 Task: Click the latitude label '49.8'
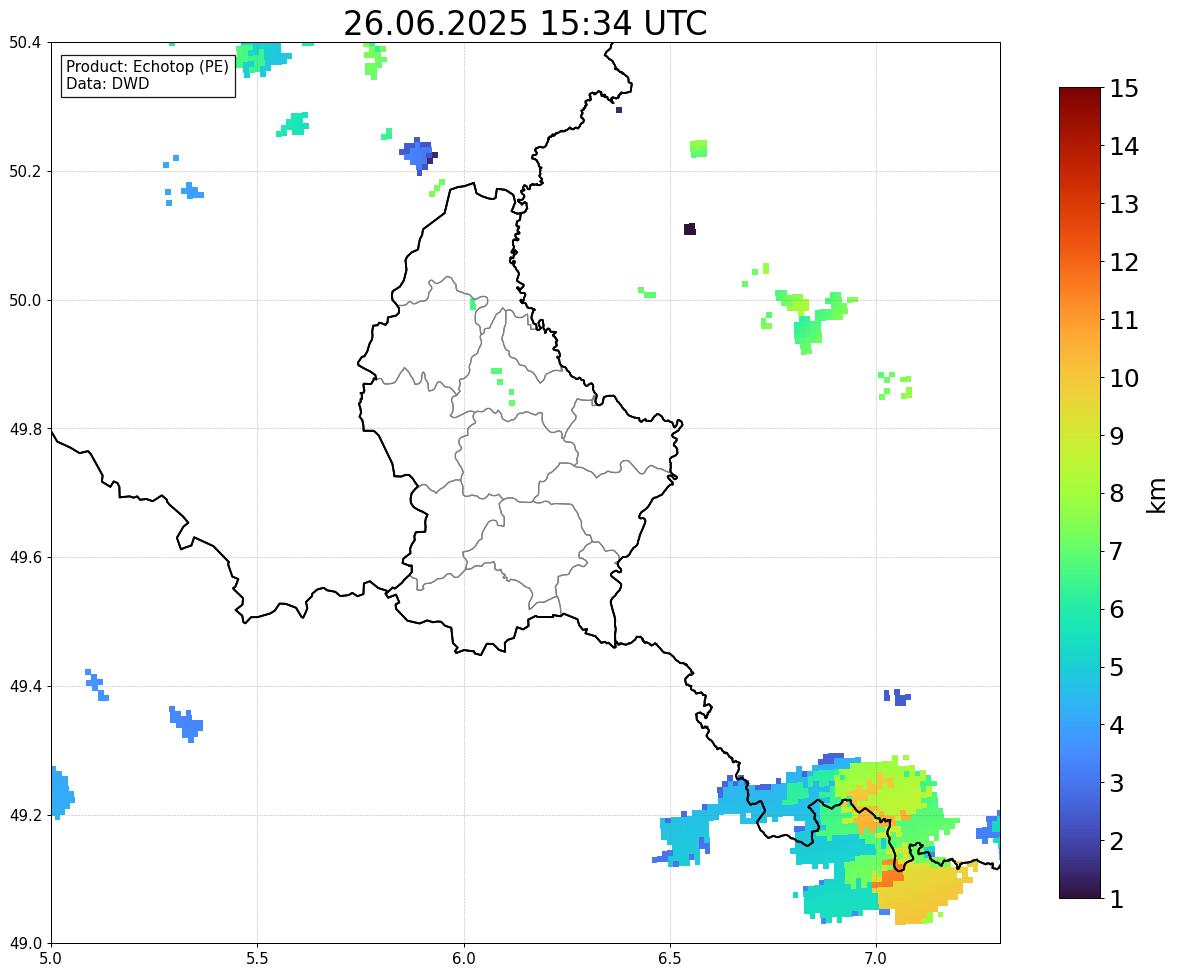[x=25, y=429]
